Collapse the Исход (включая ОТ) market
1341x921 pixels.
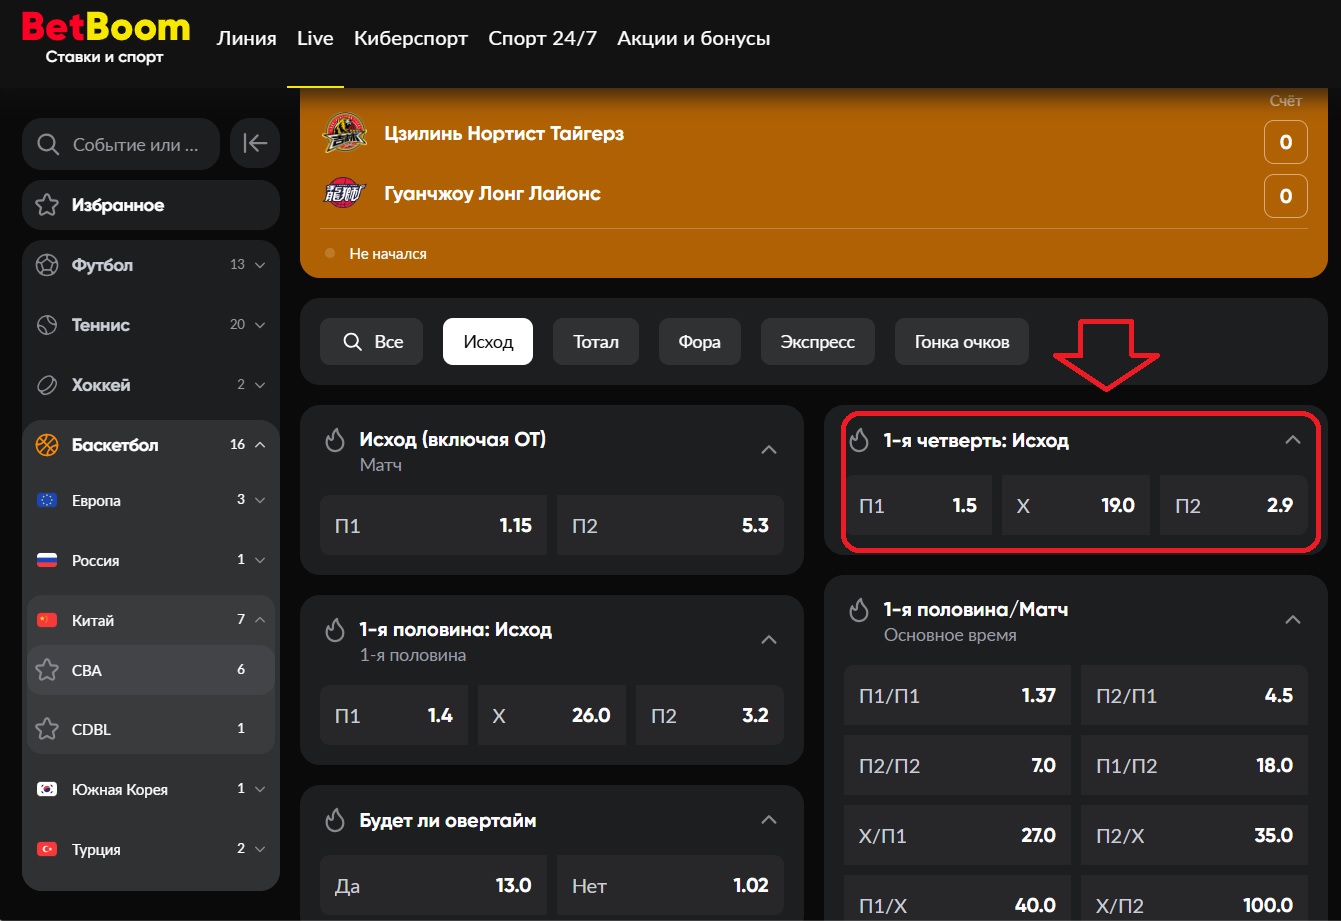[x=769, y=450]
